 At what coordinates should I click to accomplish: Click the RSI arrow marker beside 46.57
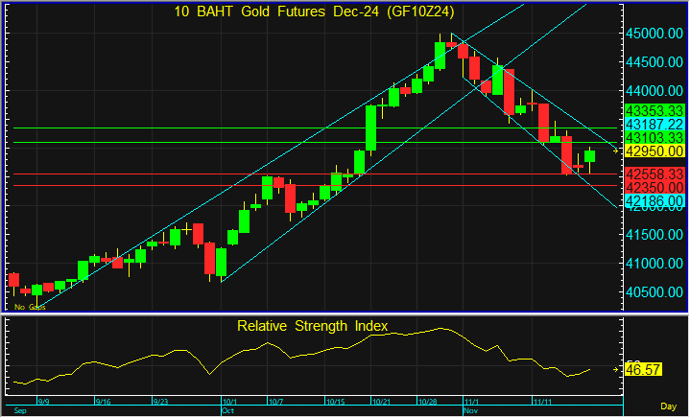(x=615, y=369)
